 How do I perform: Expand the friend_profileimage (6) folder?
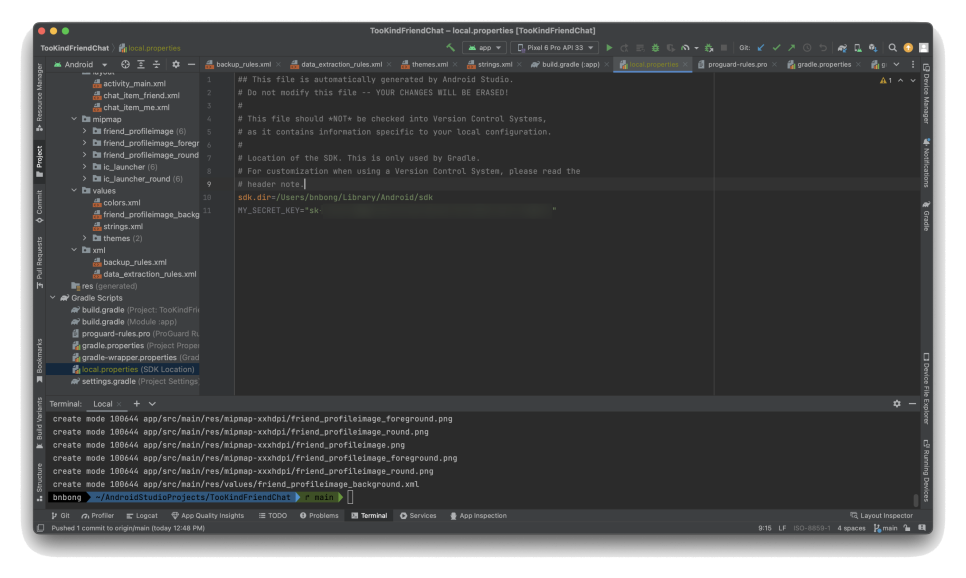[85, 131]
